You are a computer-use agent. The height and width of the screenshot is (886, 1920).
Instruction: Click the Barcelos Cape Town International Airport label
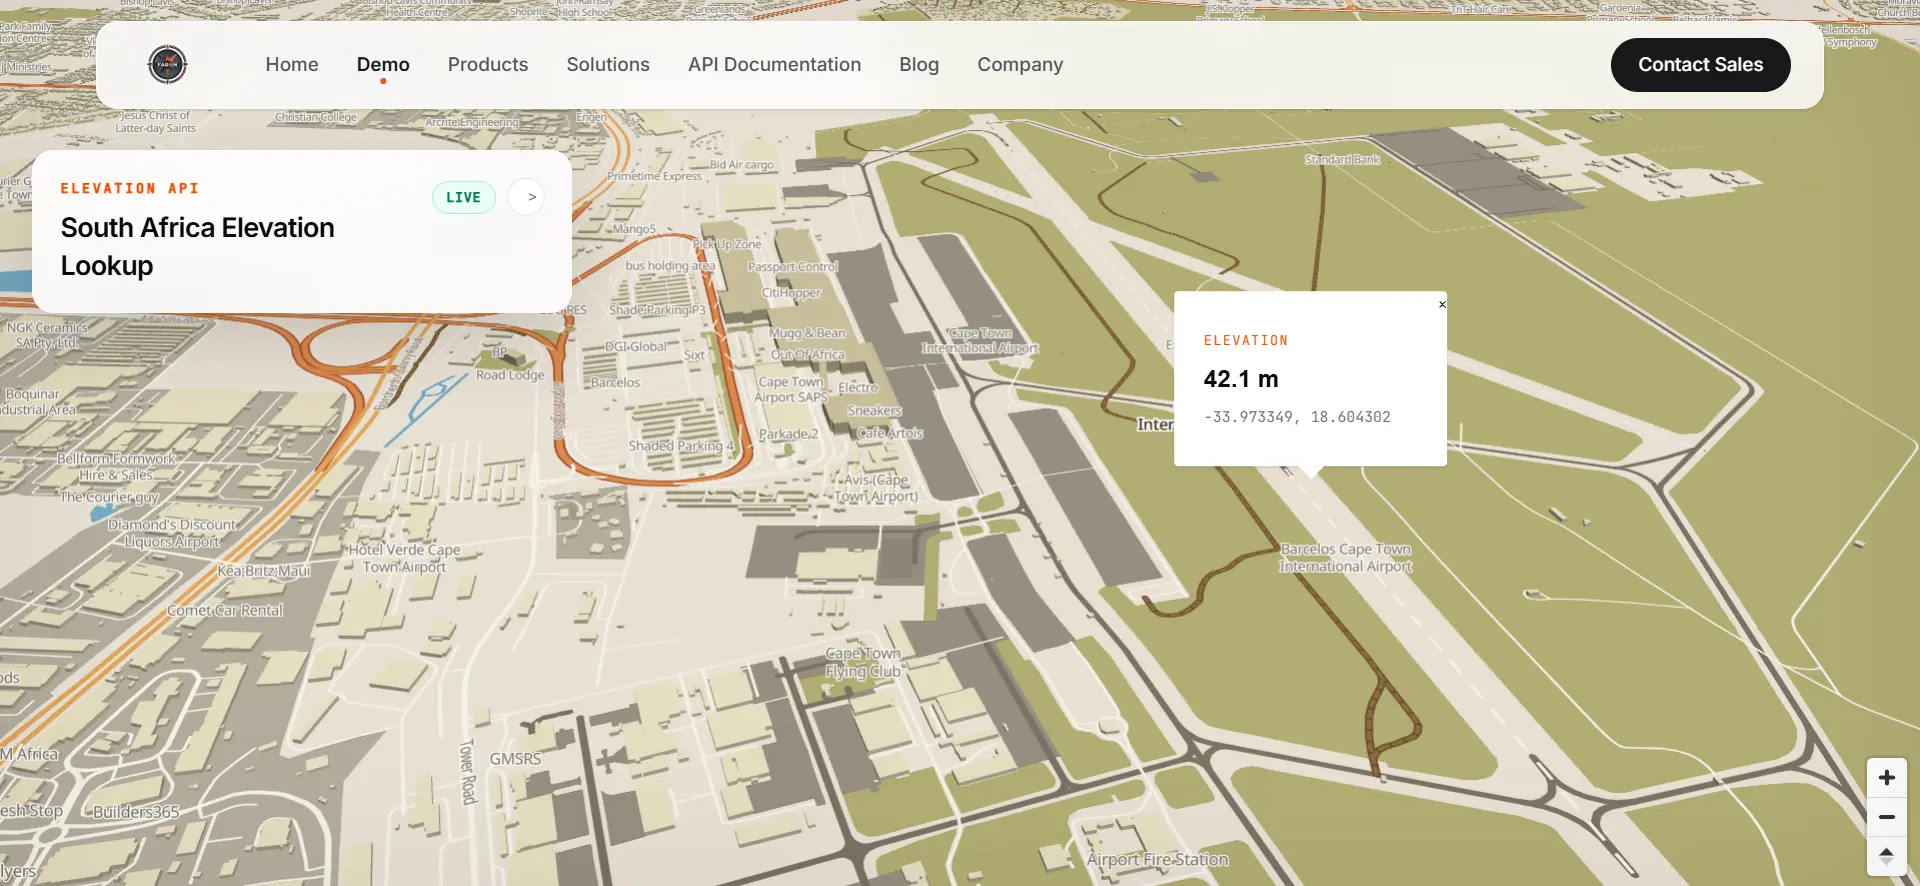(1346, 557)
